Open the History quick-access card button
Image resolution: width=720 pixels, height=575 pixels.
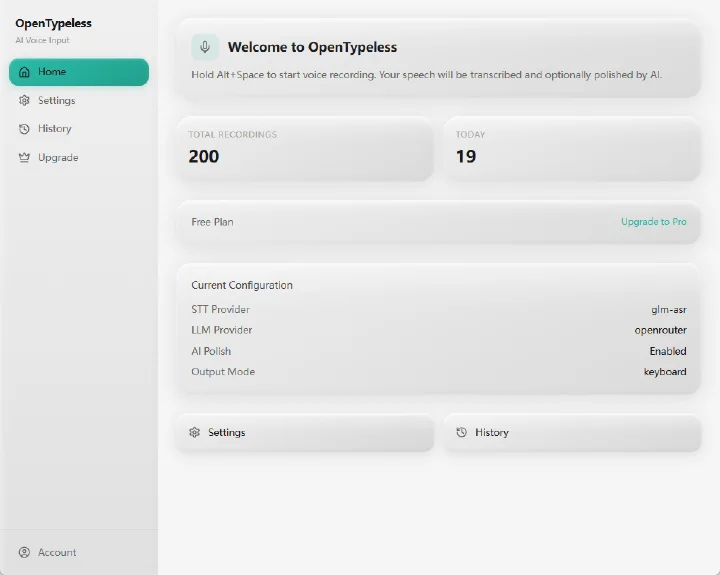coord(572,433)
